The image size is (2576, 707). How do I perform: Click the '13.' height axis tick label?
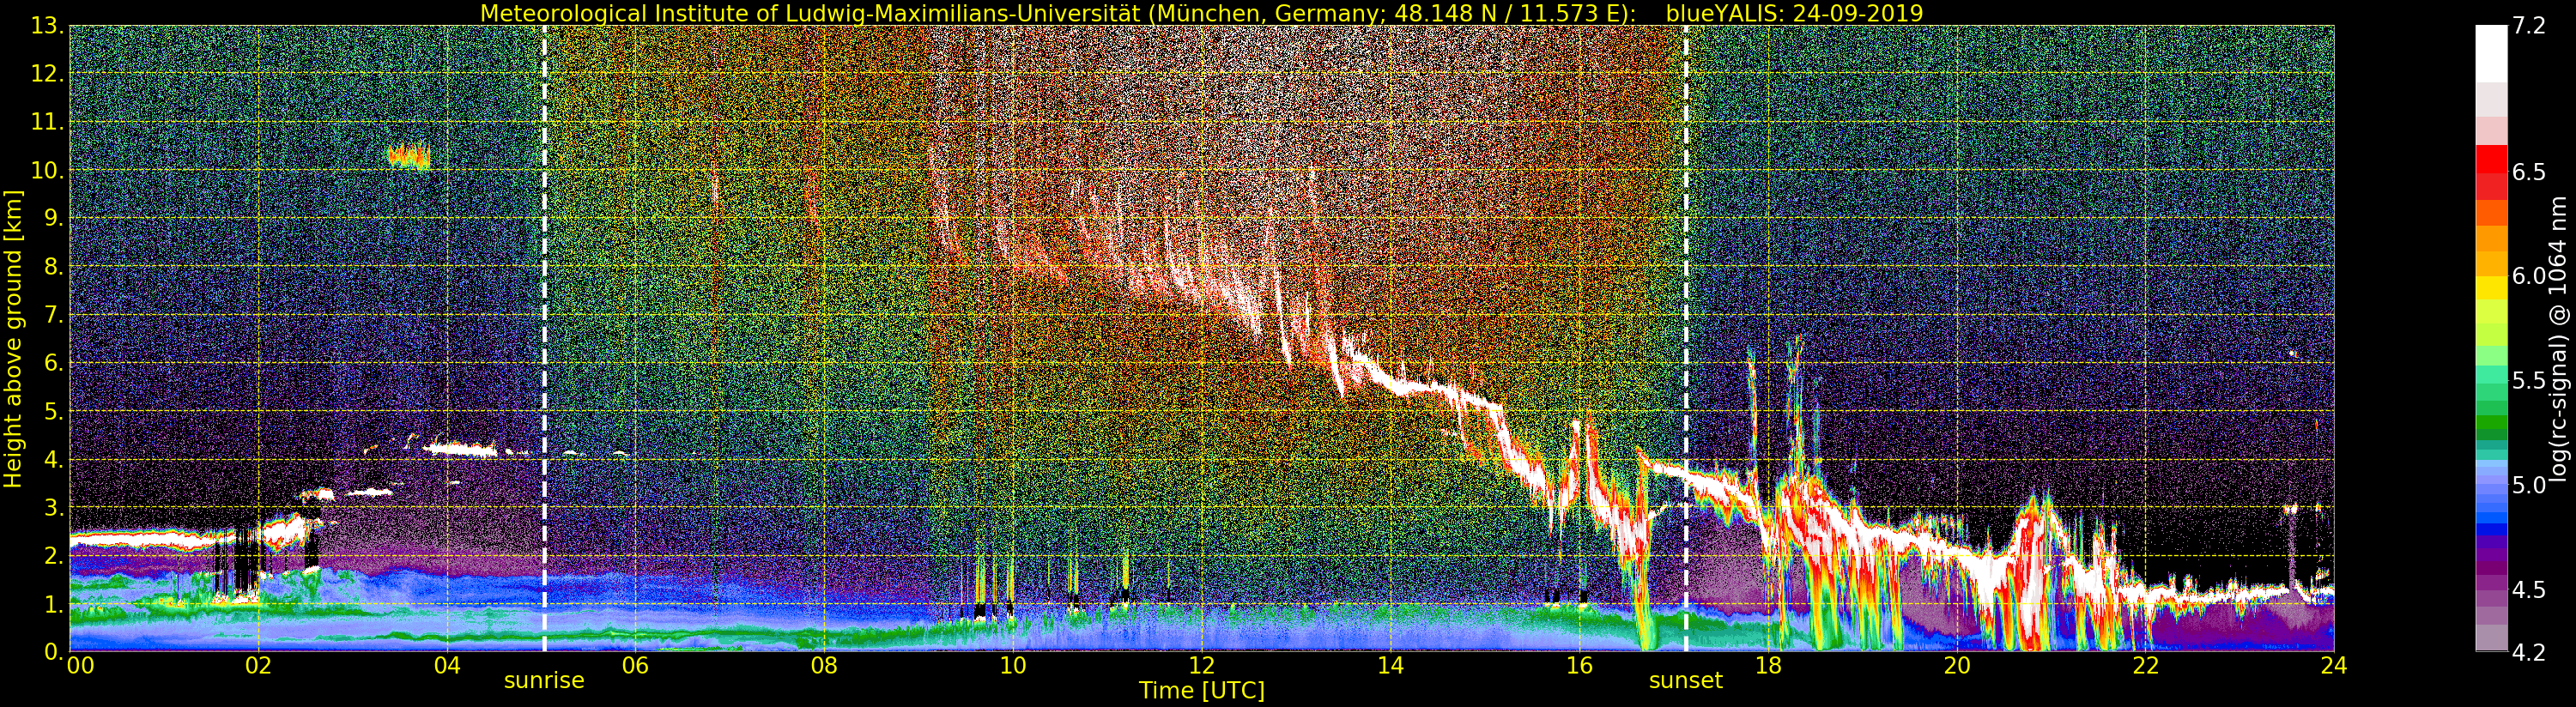click(x=47, y=26)
